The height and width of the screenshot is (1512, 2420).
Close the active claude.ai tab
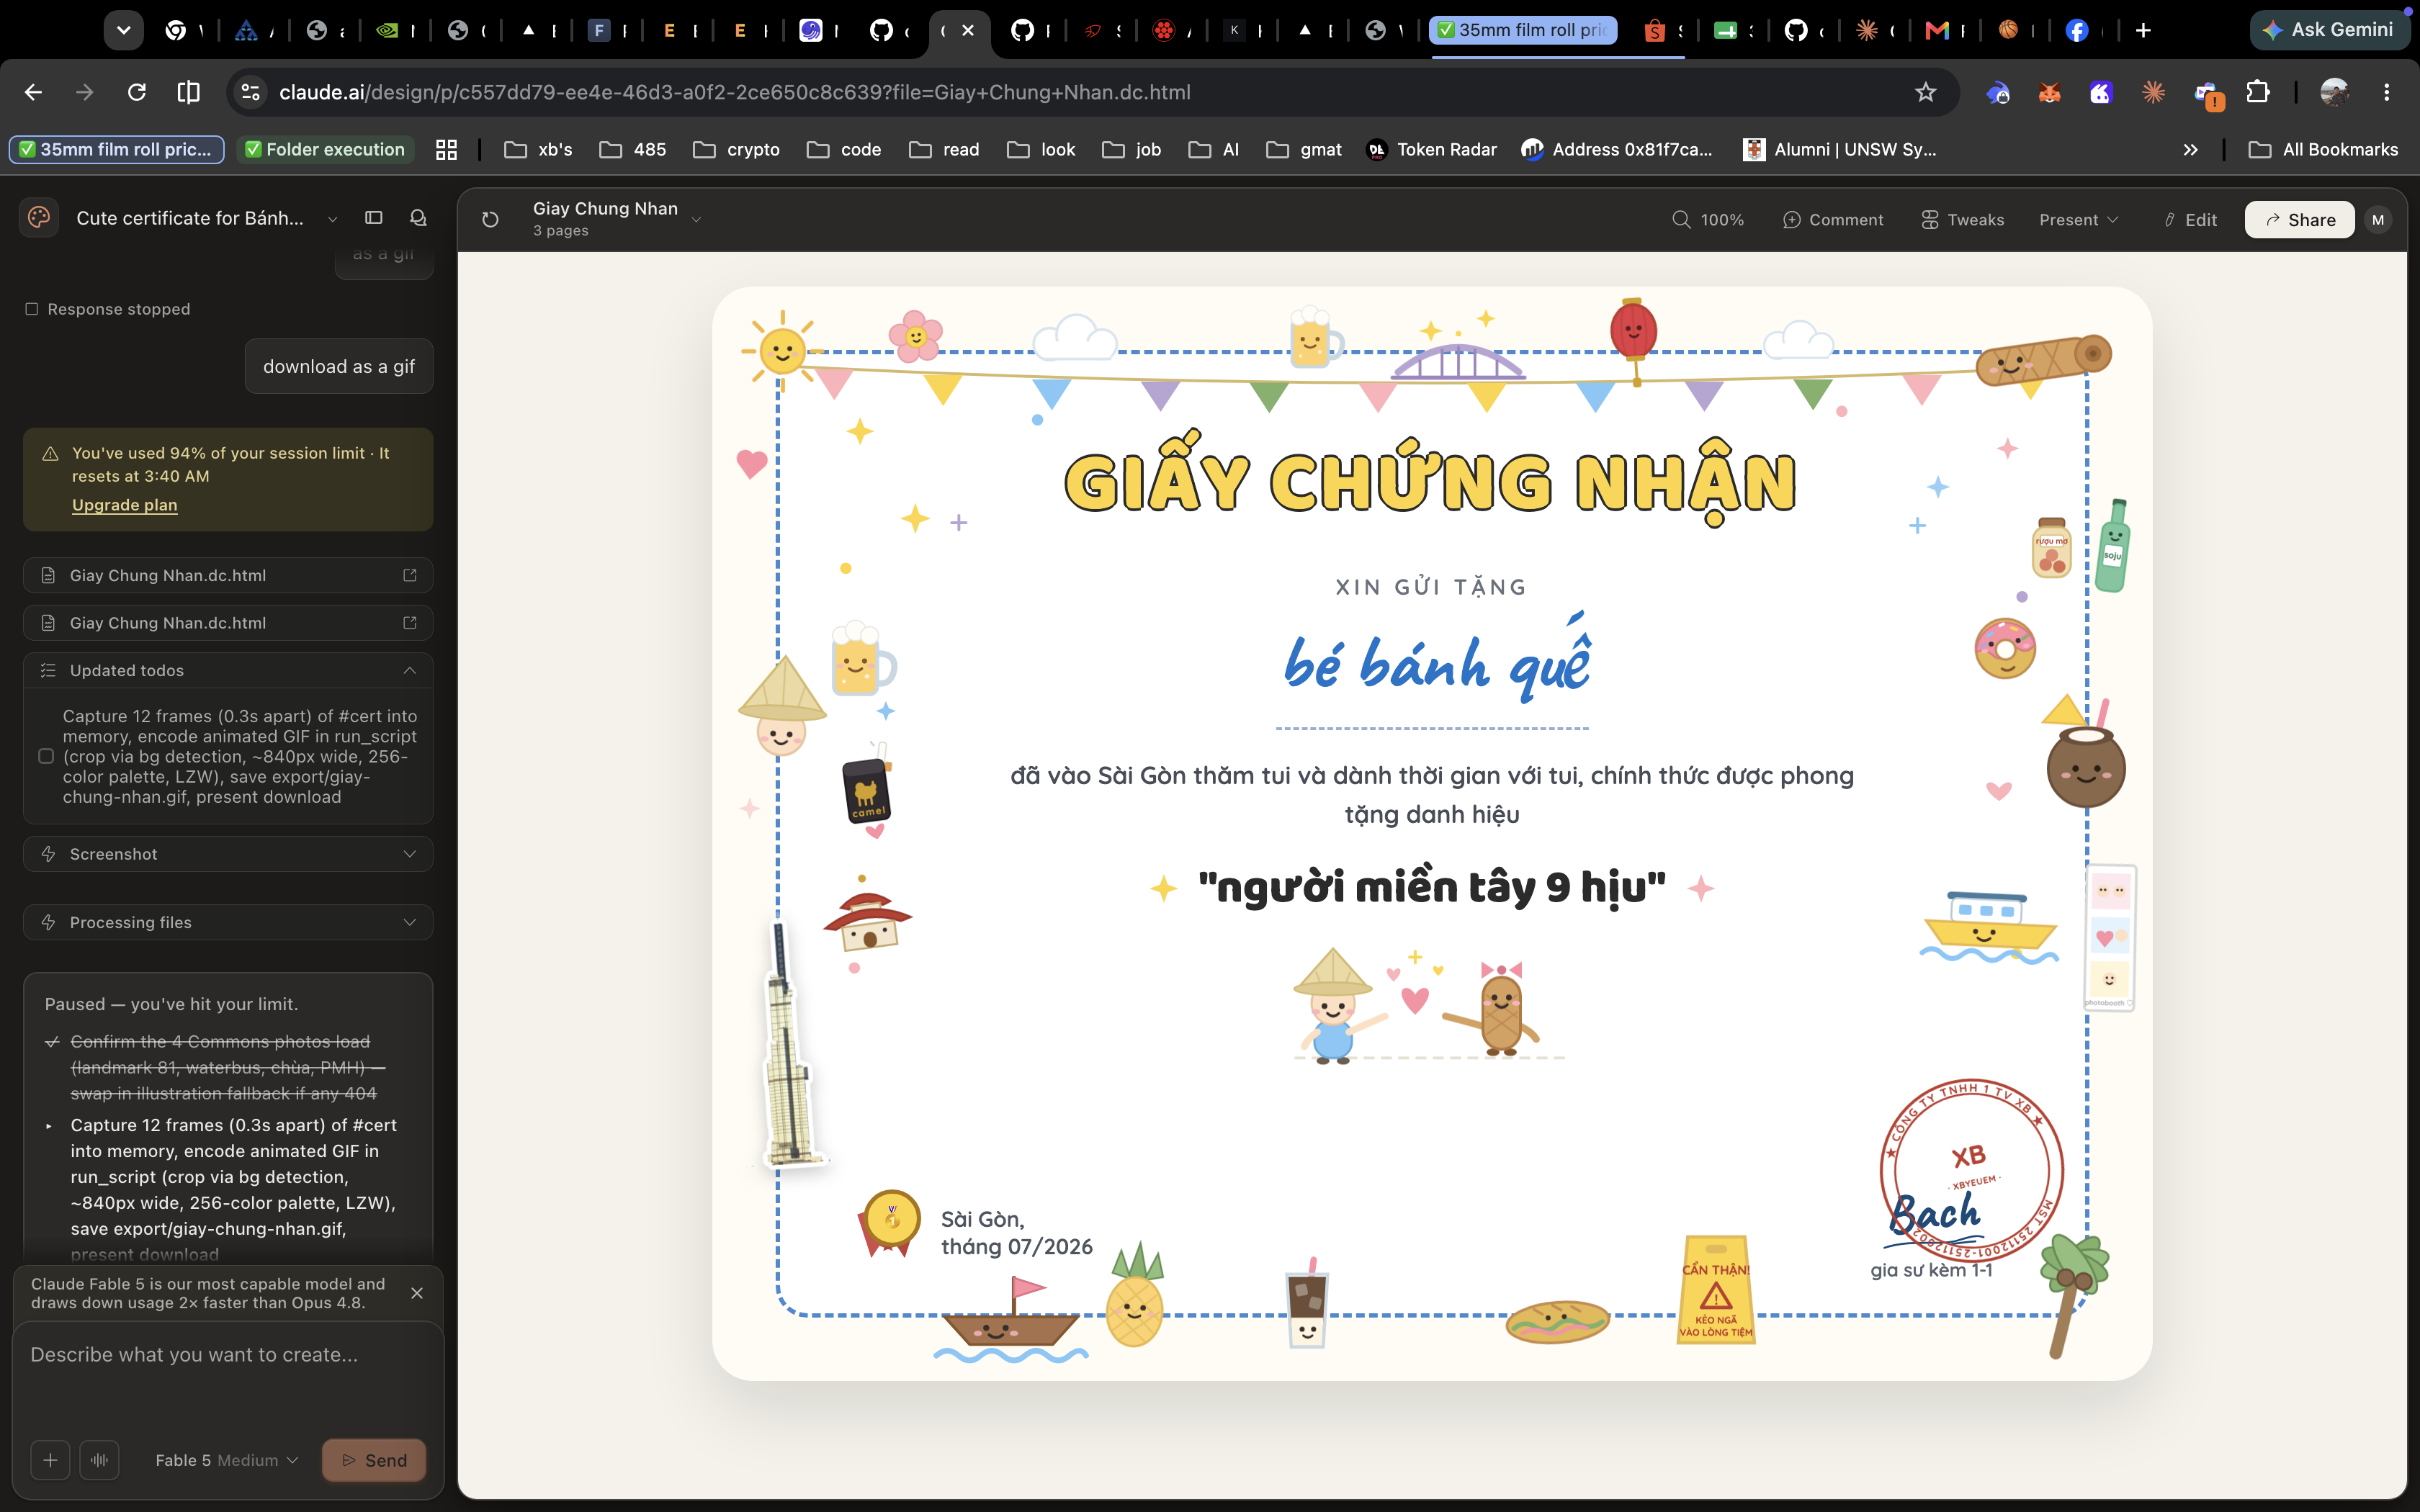(x=968, y=30)
